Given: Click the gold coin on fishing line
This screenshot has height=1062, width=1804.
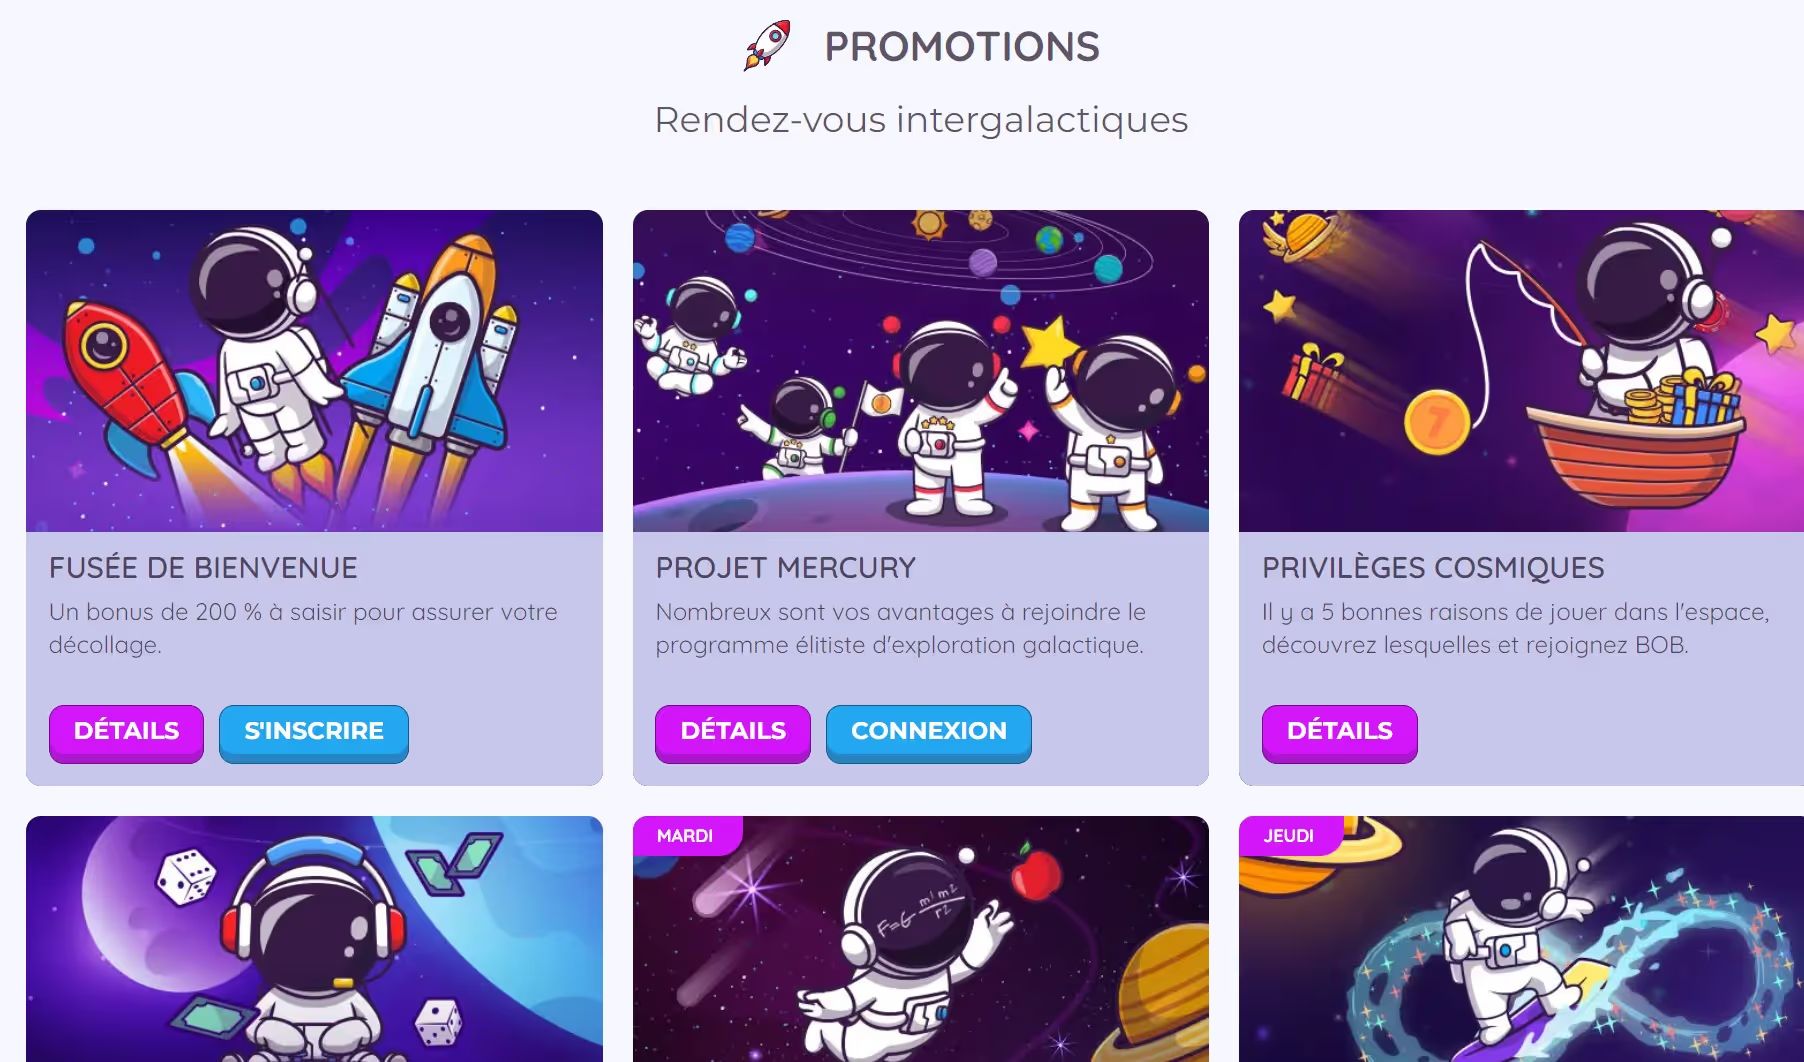Looking at the screenshot, I should [x=1437, y=422].
